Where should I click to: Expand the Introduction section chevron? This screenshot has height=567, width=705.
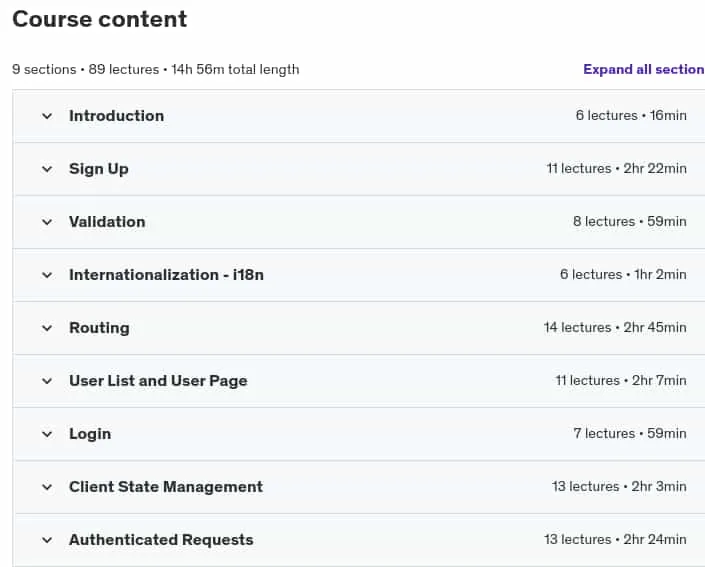tap(47, 116)
